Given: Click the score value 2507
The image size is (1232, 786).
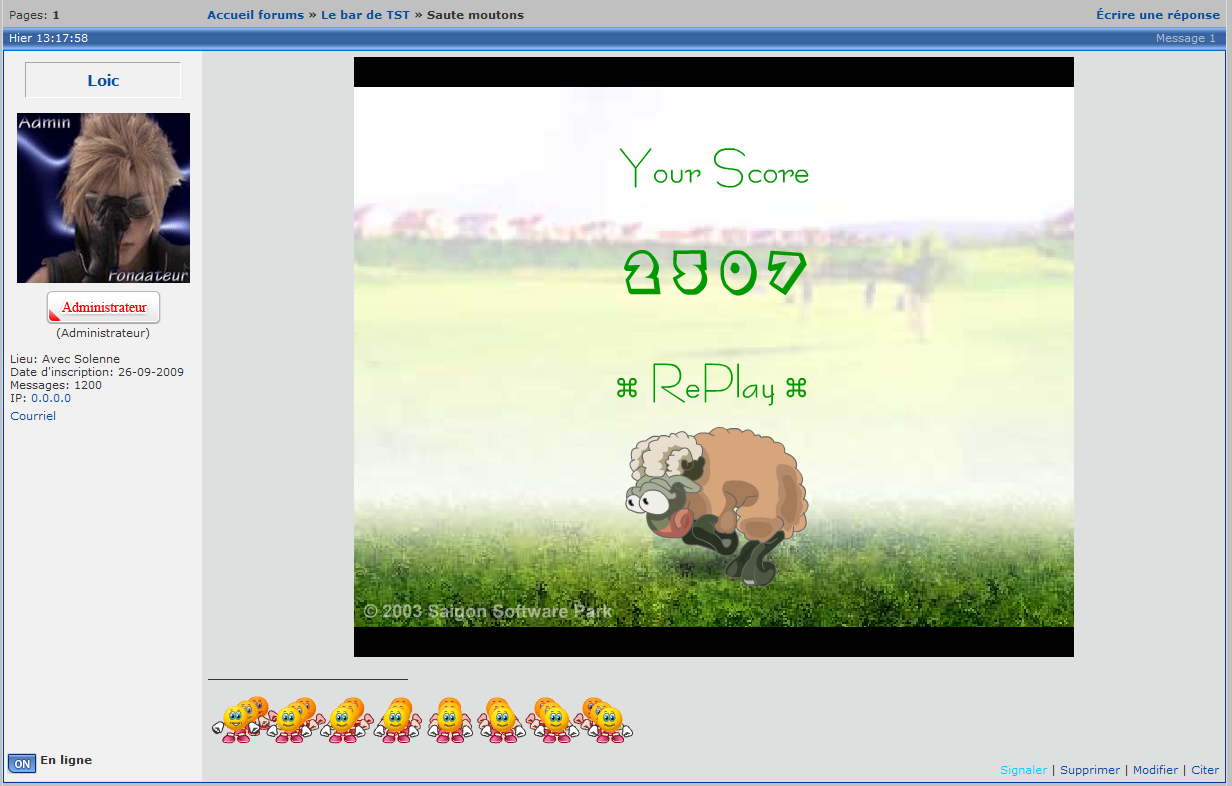Looking at the screenshot, I should [715, 272].
